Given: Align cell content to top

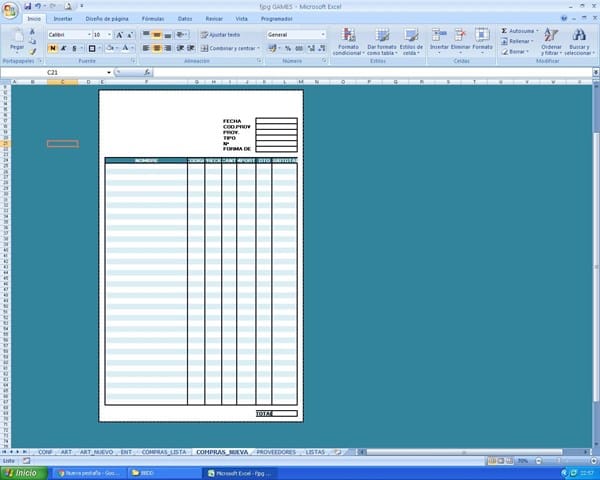Looking at the screenshot, I should (146, 35).
